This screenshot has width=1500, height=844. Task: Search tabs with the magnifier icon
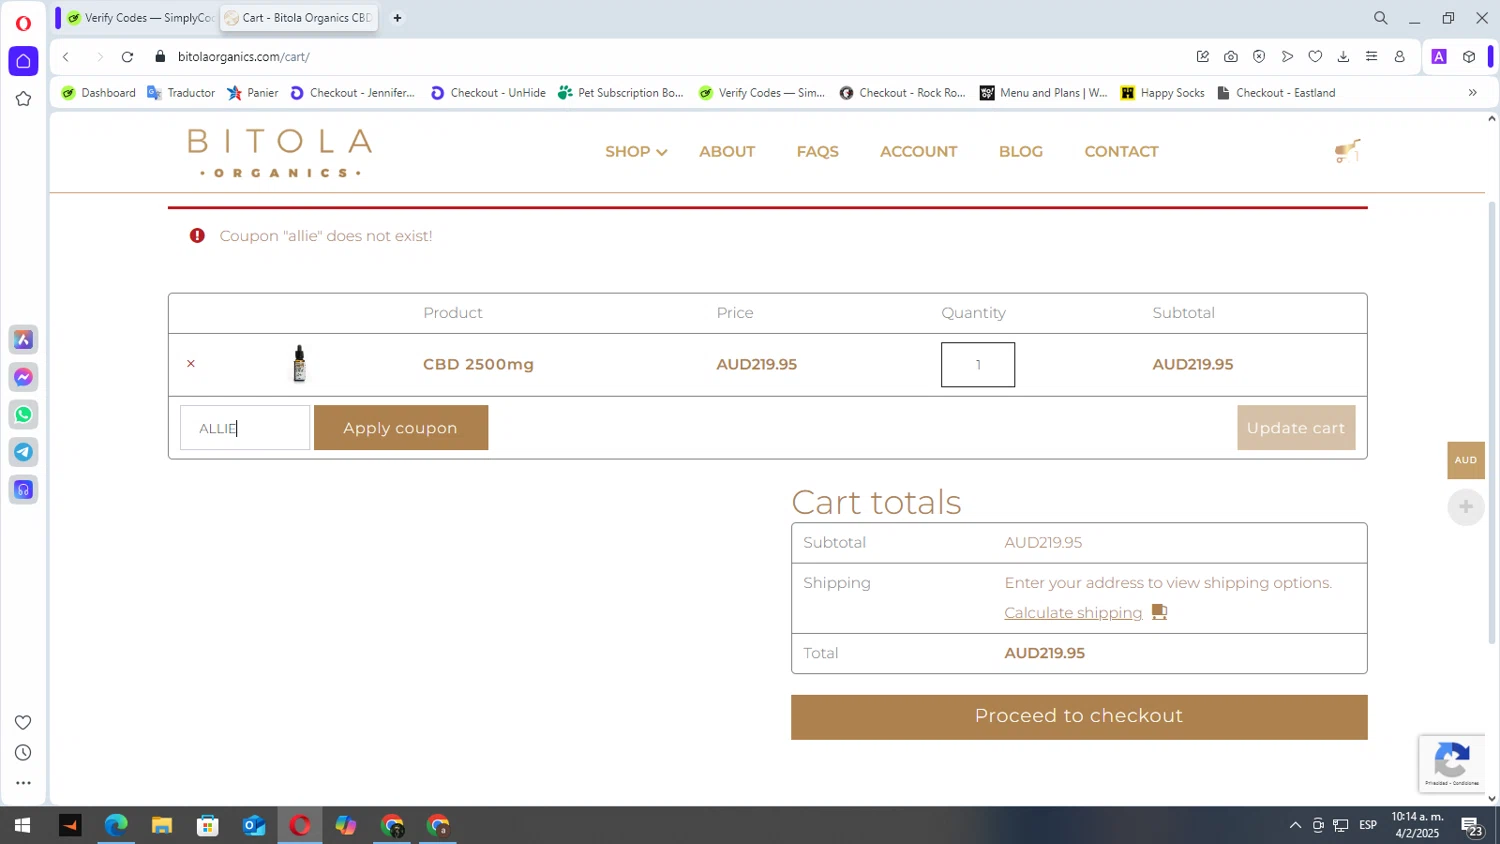coord(1380,18)
